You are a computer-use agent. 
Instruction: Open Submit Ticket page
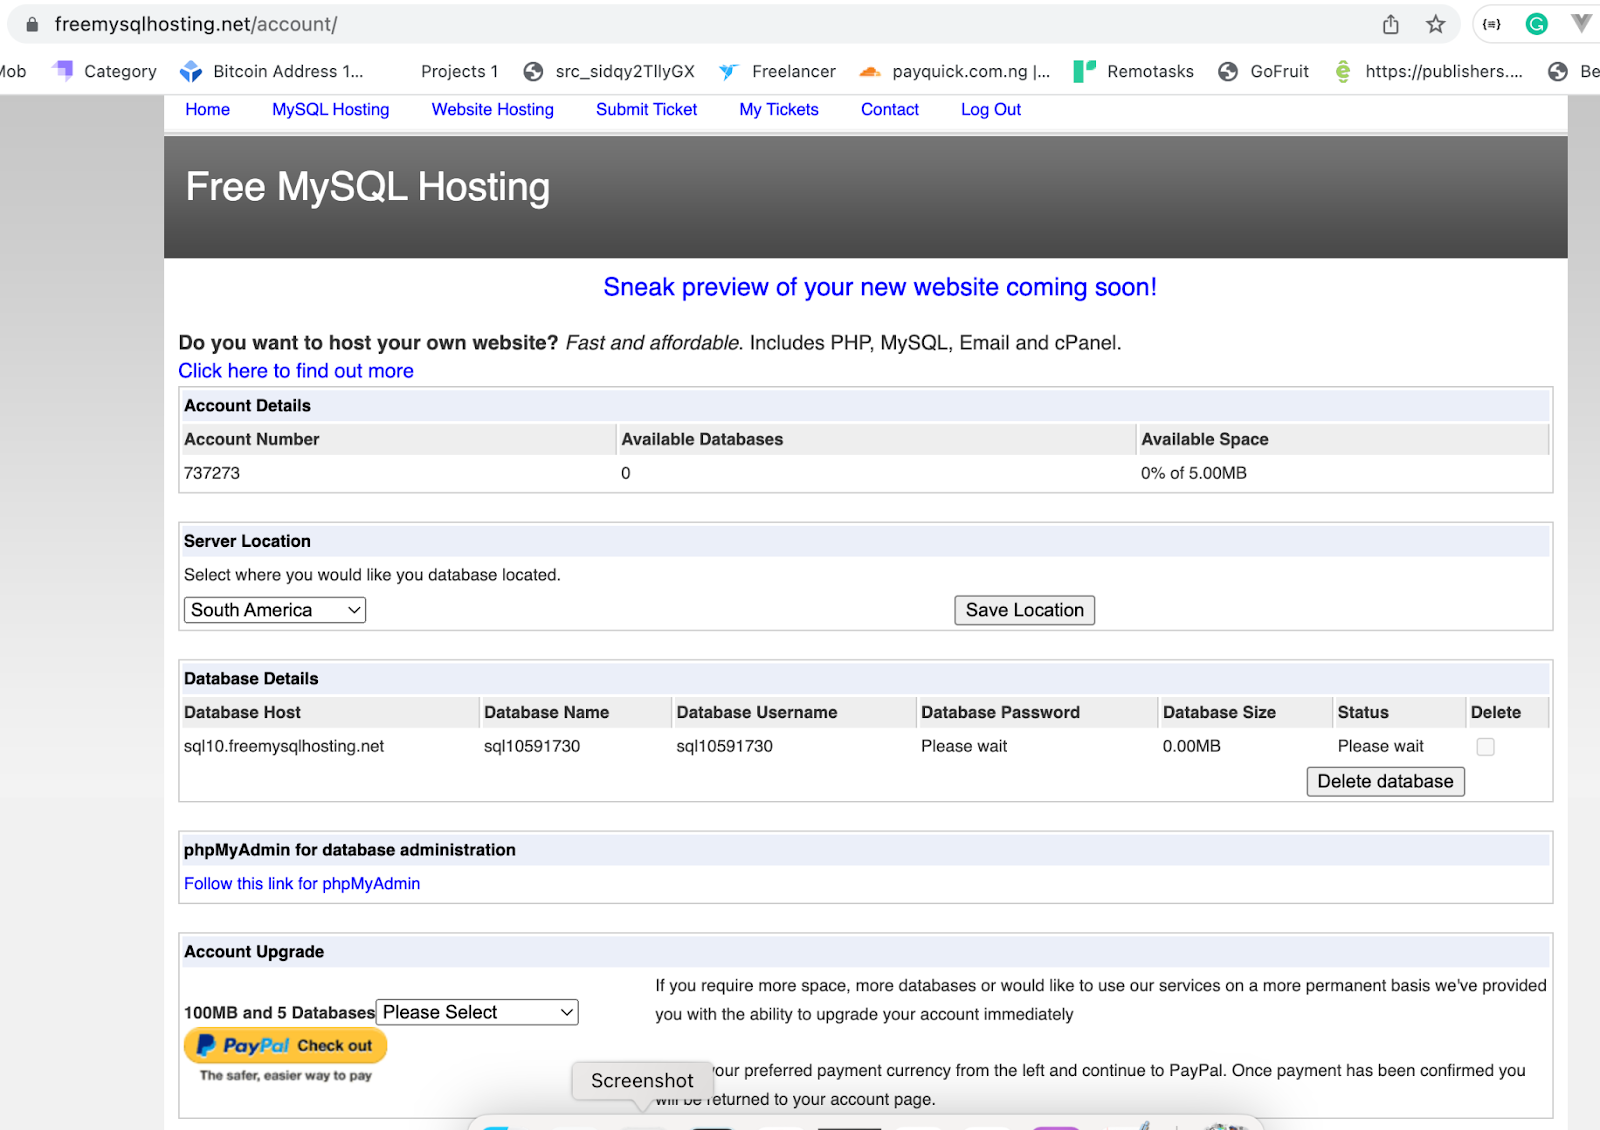pyautogui.click(x=646, y=110)
